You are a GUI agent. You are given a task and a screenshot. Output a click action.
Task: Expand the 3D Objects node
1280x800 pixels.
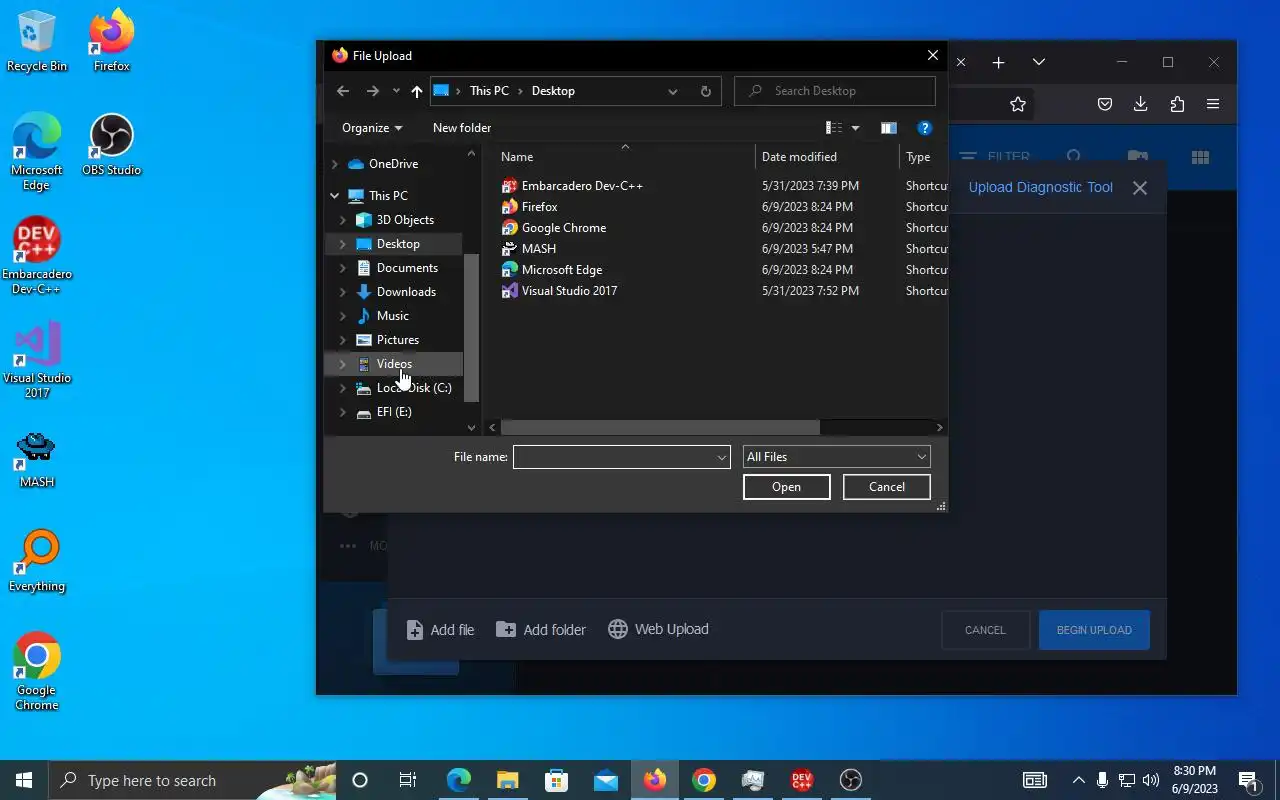coord(343,220)
